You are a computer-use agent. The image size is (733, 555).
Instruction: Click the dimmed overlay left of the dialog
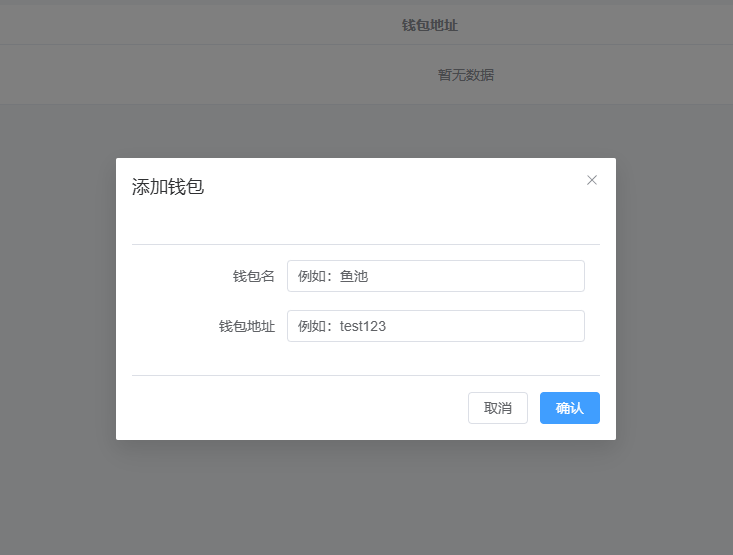coord(57,300)
